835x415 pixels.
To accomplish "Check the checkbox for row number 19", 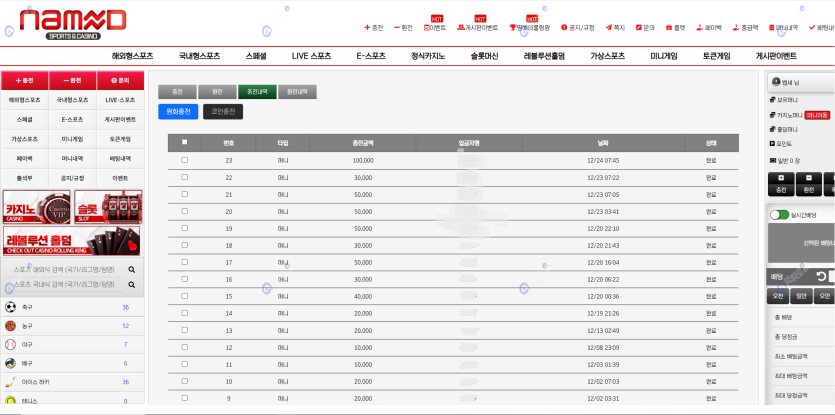I will pos(184,228).
